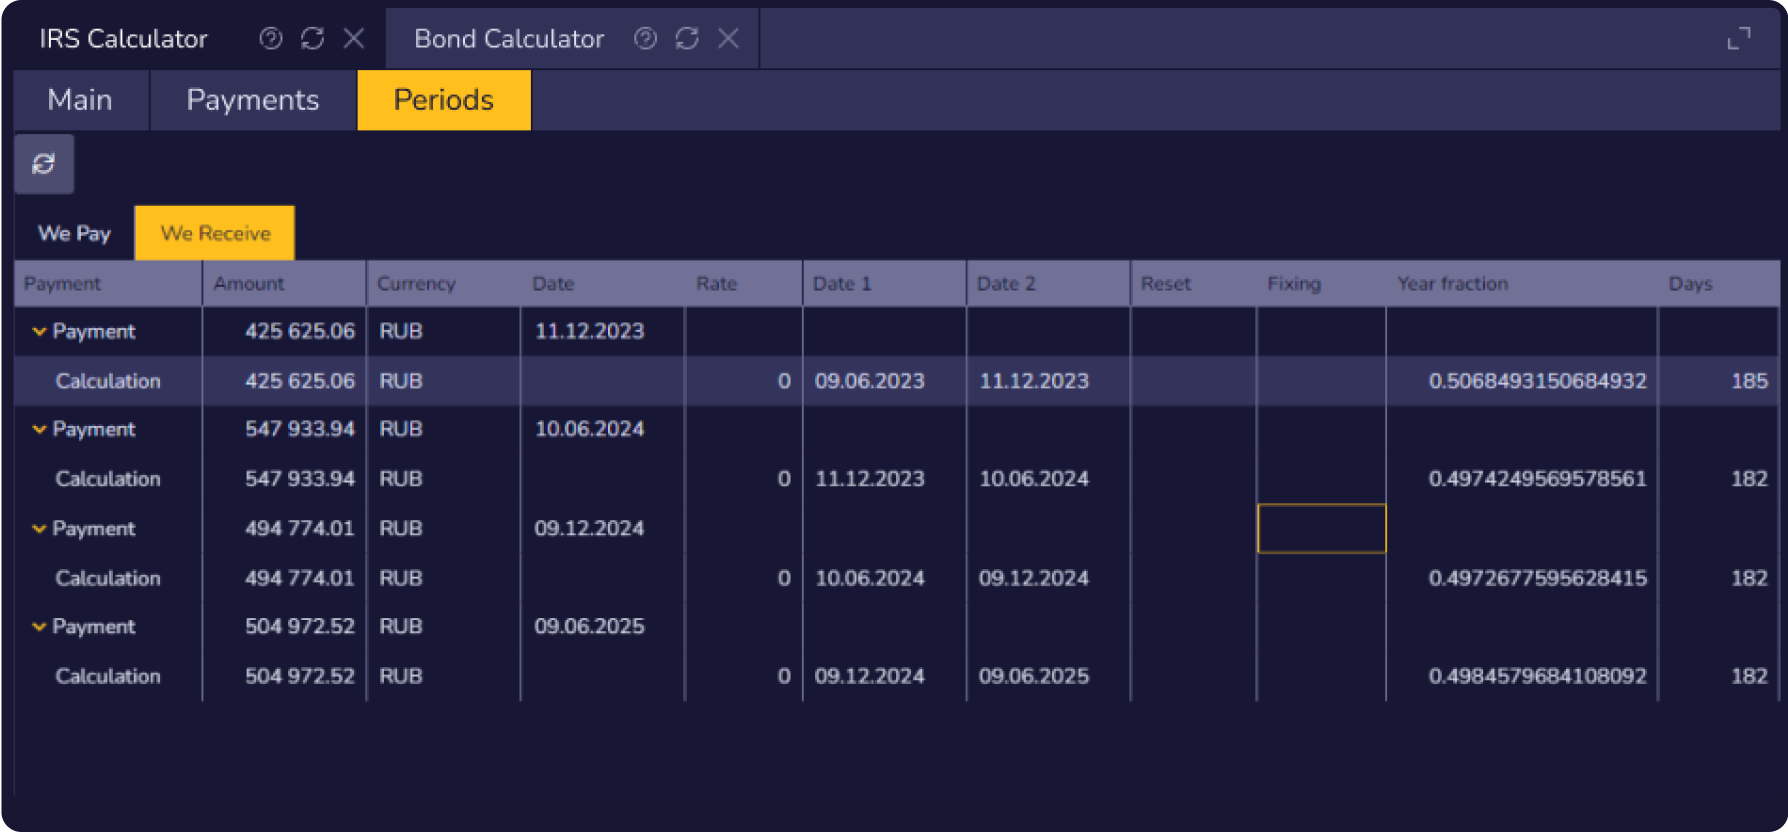This screenshot has height=832, width=1788.
Task: Open help for Bond Calculator tab
Action: point(646,38)
